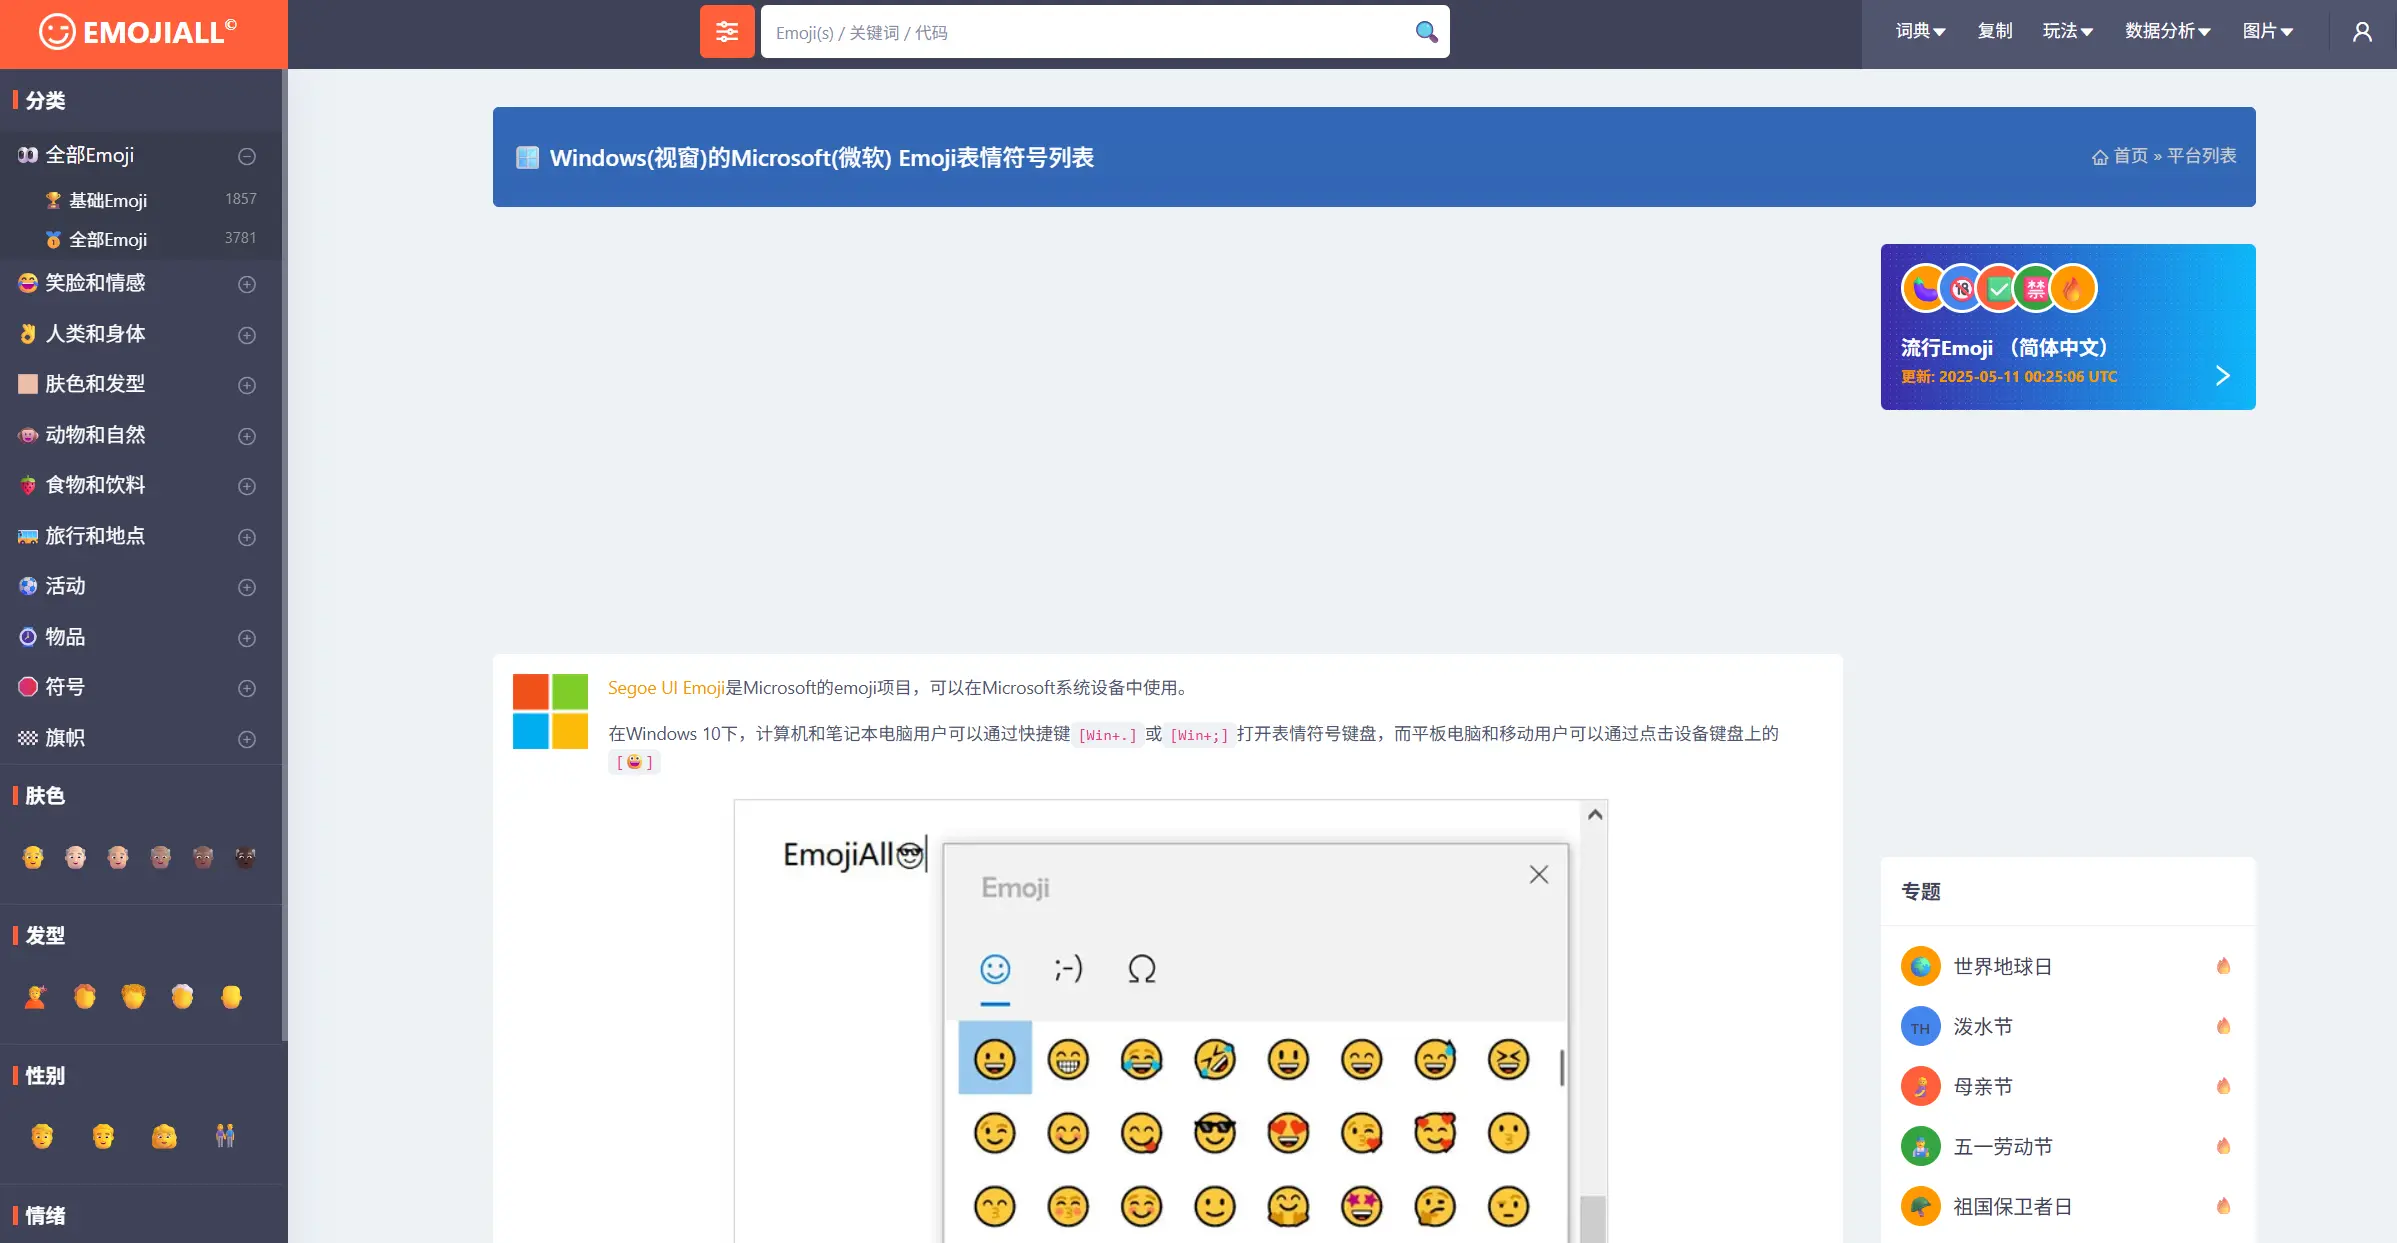Open the 图片 menu
Image resolution: width=2397 pixels, height=1243 pixels.
pyautogui.click(x=2266, y=32)
